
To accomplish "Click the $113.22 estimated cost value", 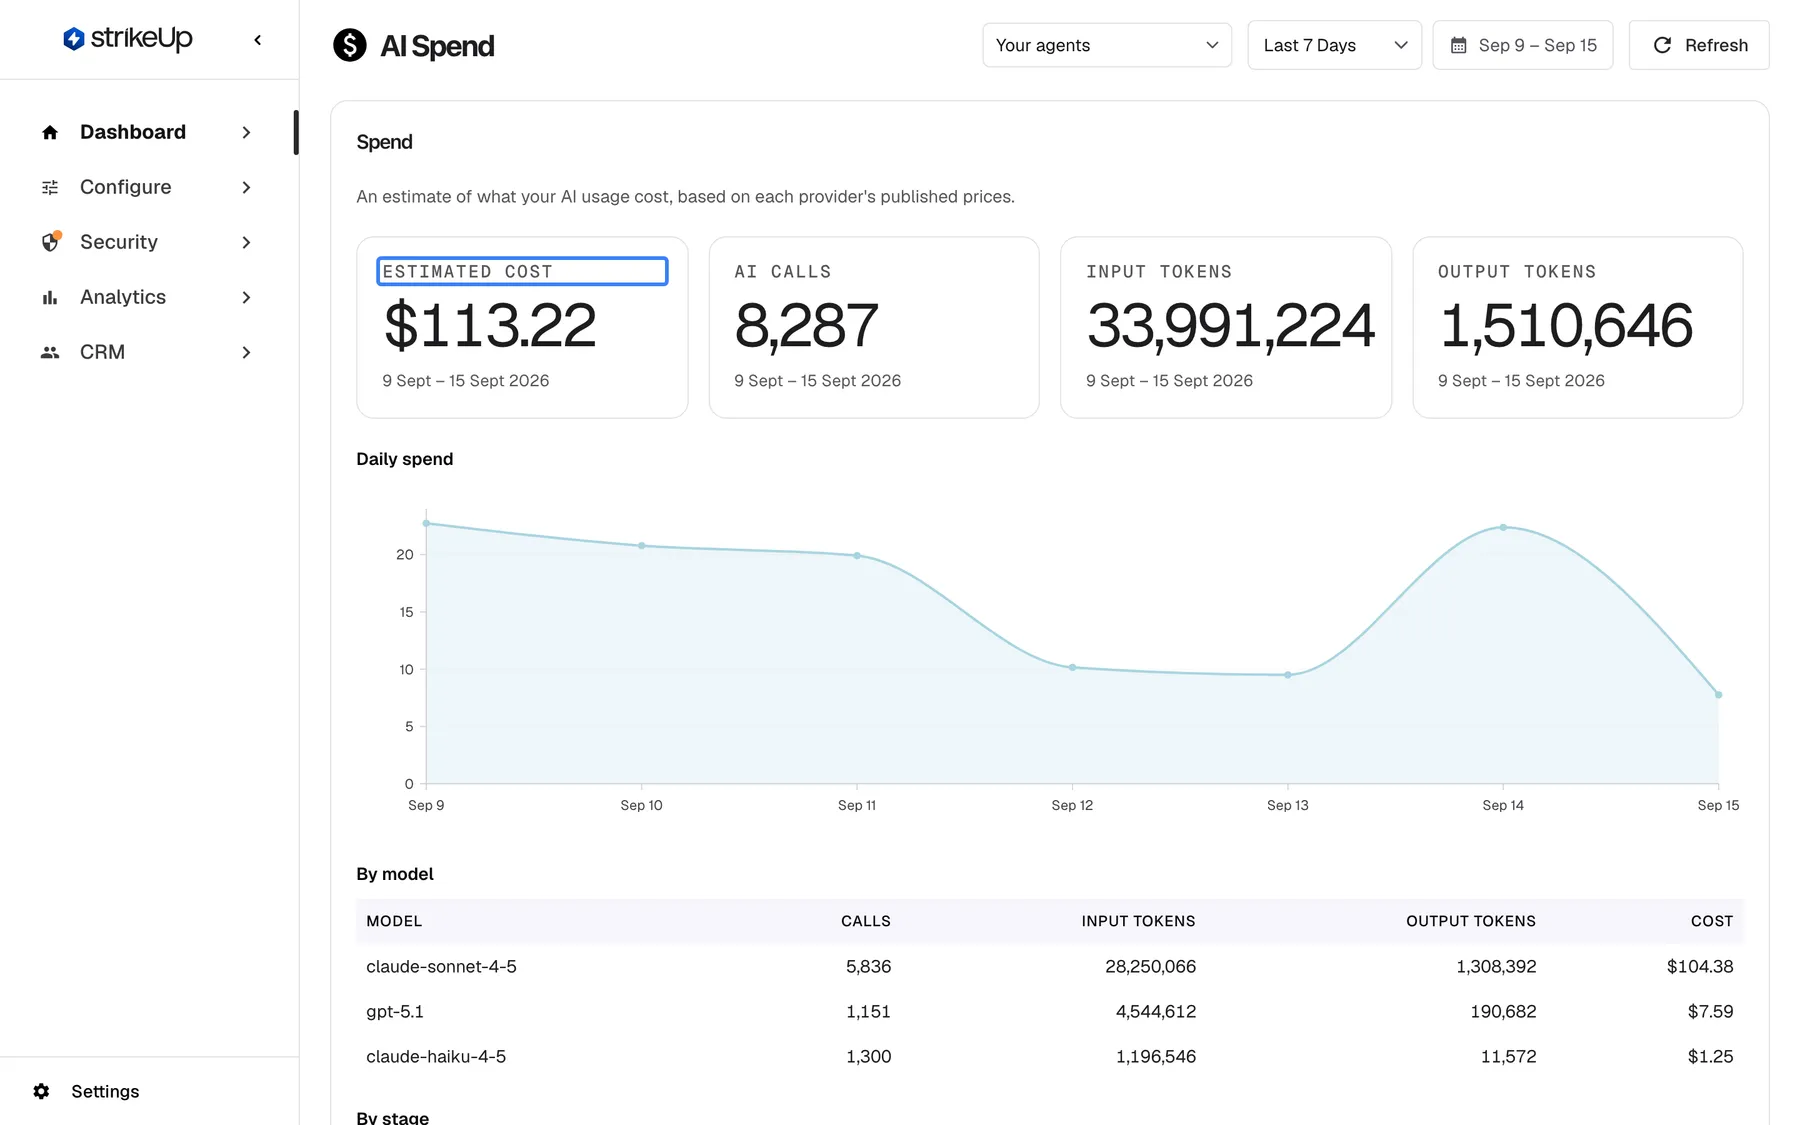I will pyautogui.click(x=490, y=326).
